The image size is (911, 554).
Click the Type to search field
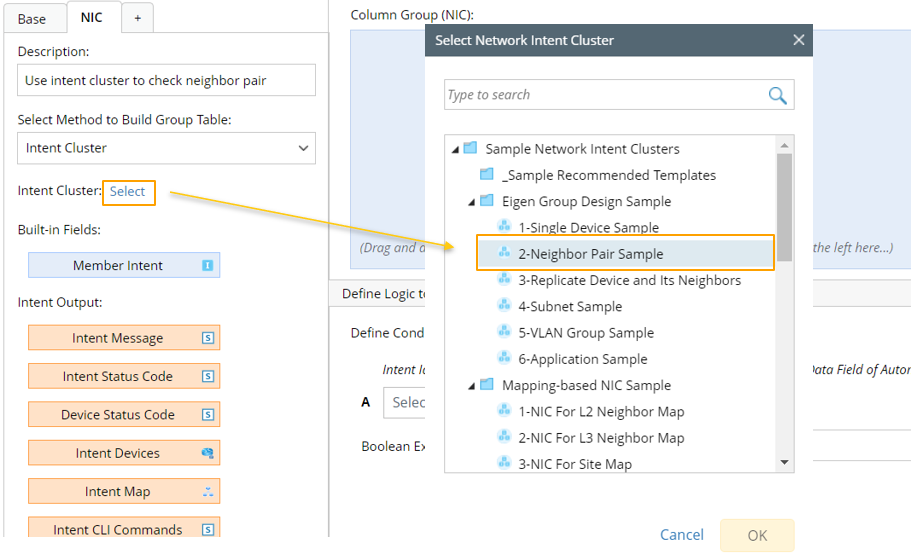tap(603, 95)
